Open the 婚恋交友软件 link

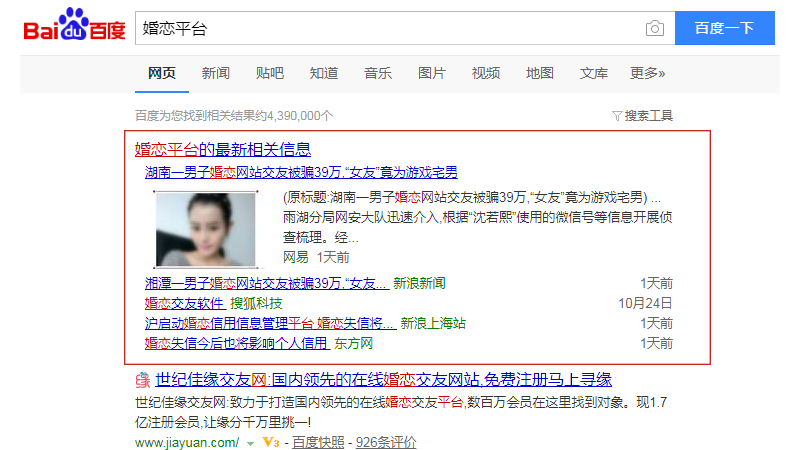coord(185,304)
